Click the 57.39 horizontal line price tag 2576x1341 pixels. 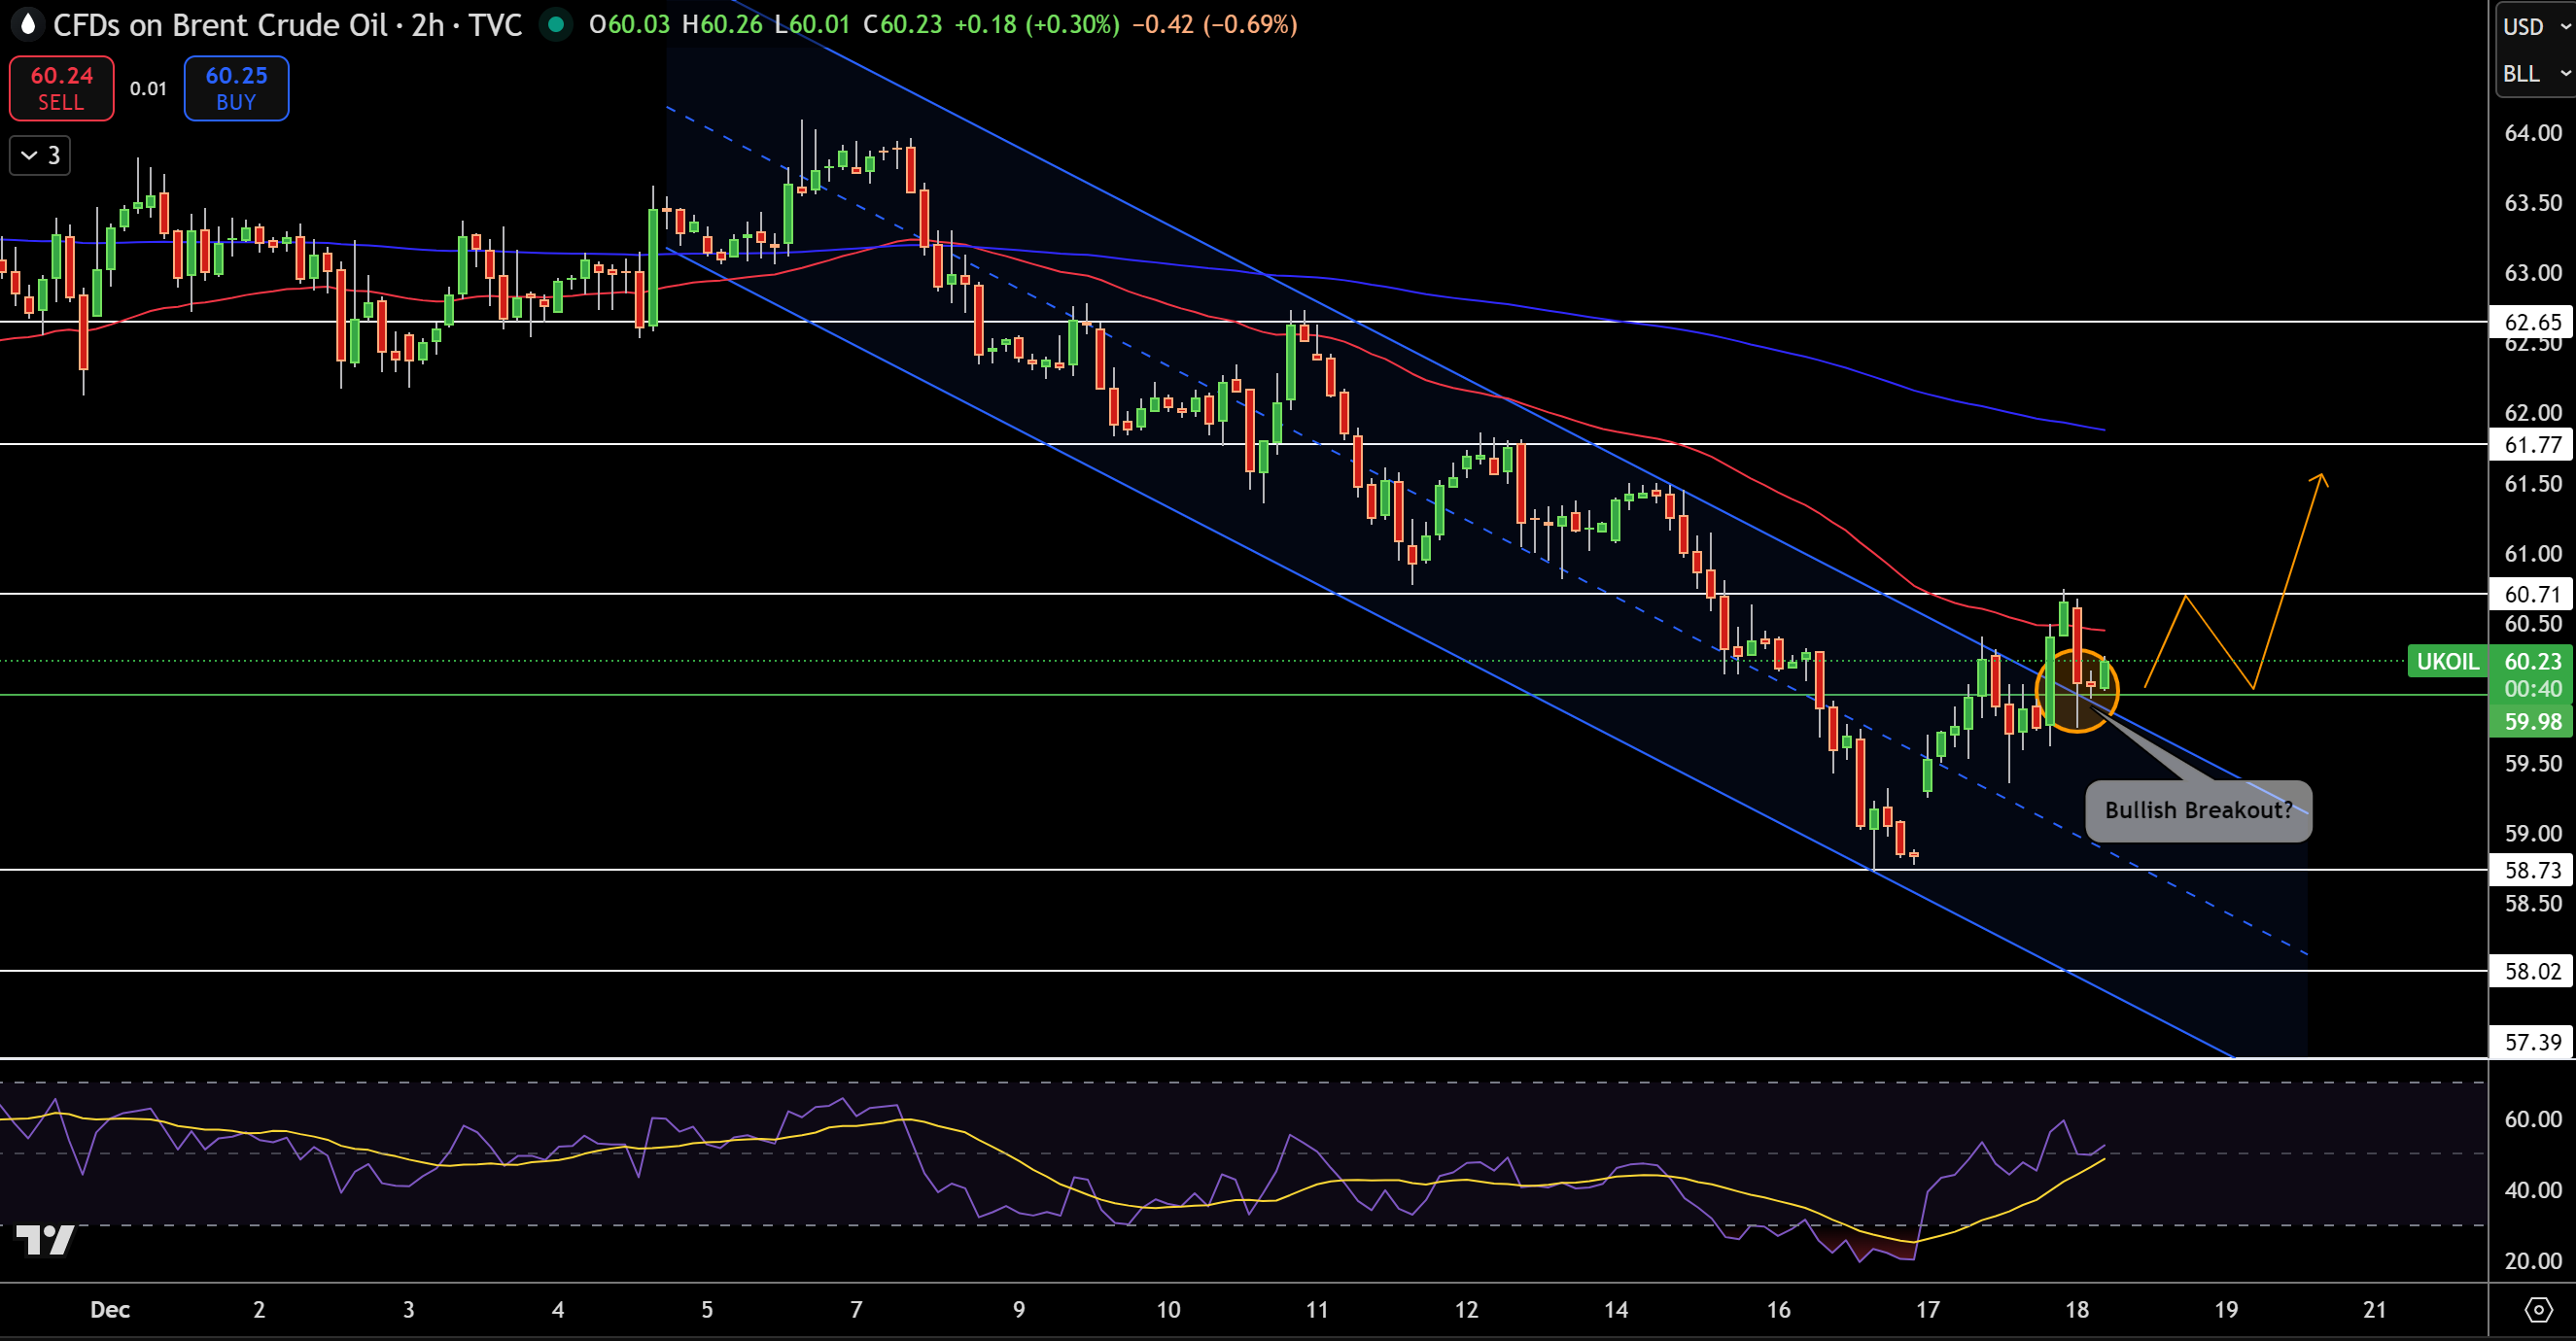[2532, 1042]
